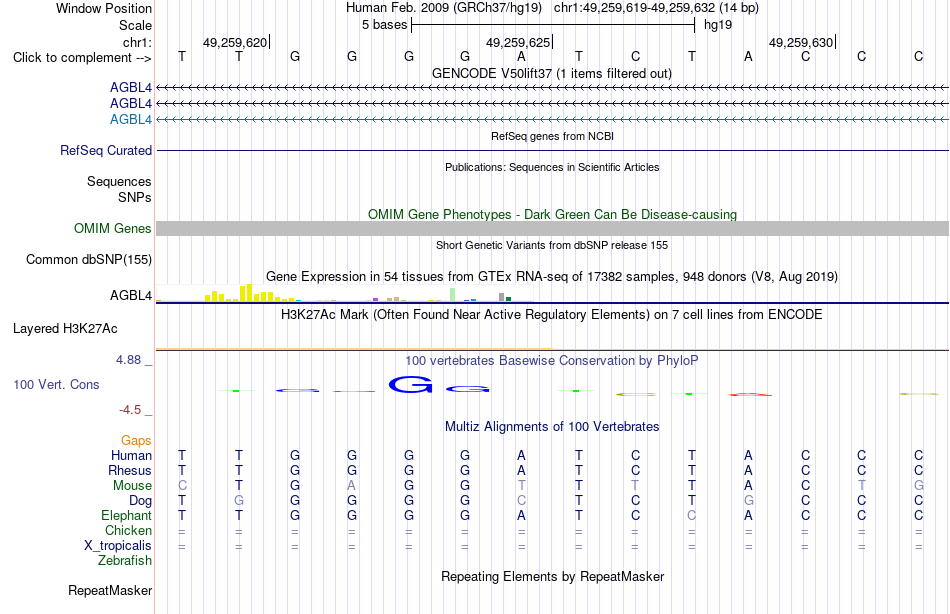Click the Window Position label

click(x=104, y=8)
